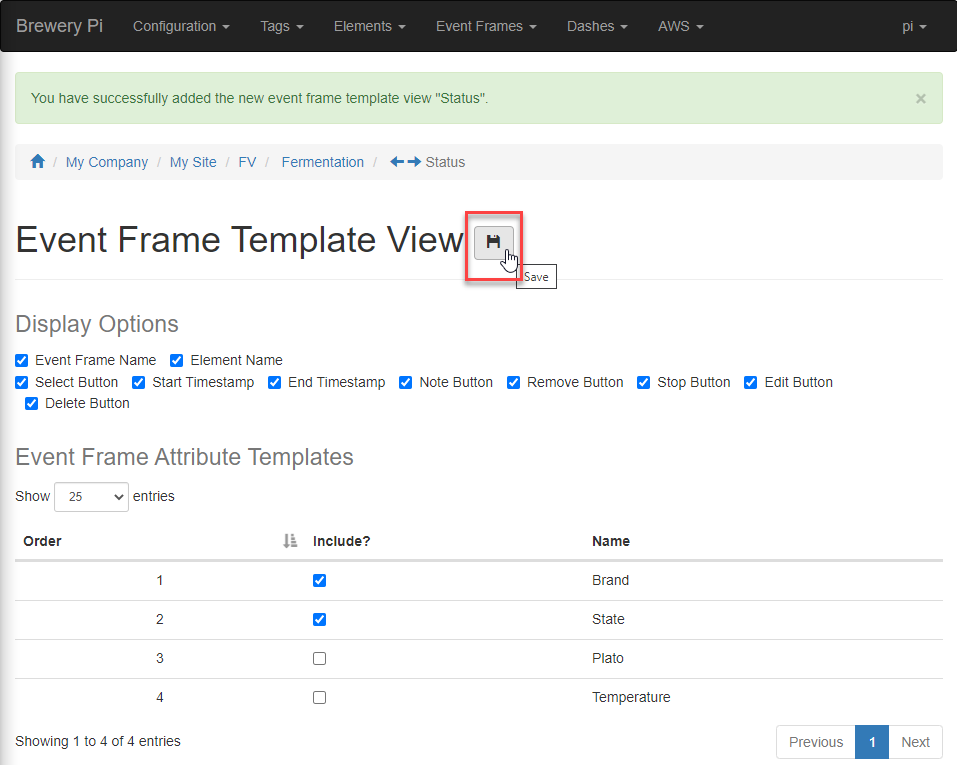Click the Next pagination button
Screen dimensions: 957x765
point(915,742)
